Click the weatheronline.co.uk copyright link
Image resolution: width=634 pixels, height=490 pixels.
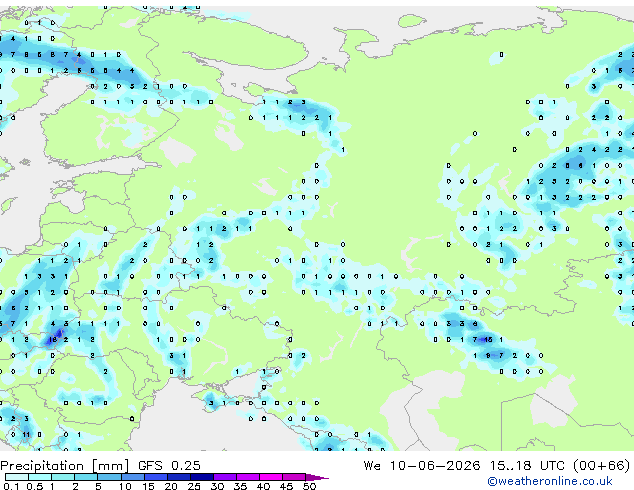click(550, 481)
